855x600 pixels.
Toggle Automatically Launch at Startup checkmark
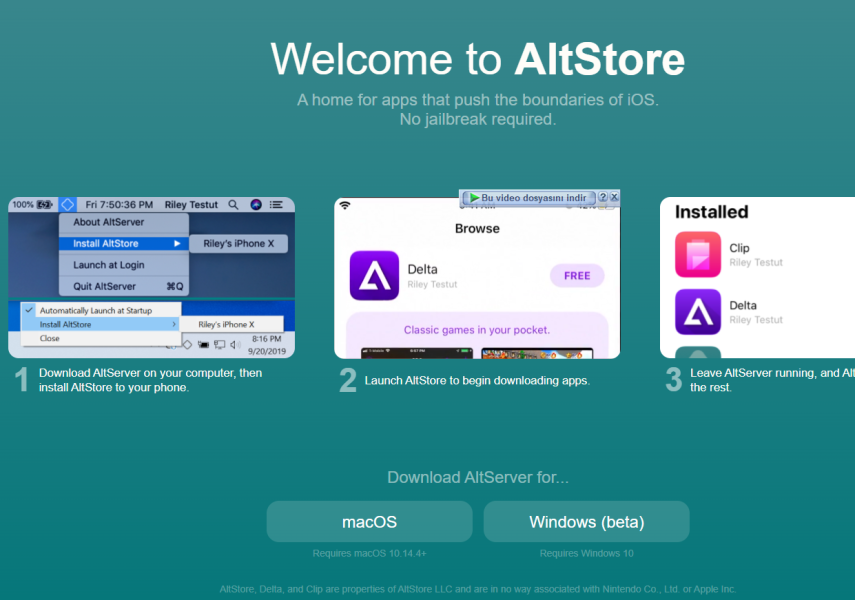pyautogui.click(x=29, y=310)
